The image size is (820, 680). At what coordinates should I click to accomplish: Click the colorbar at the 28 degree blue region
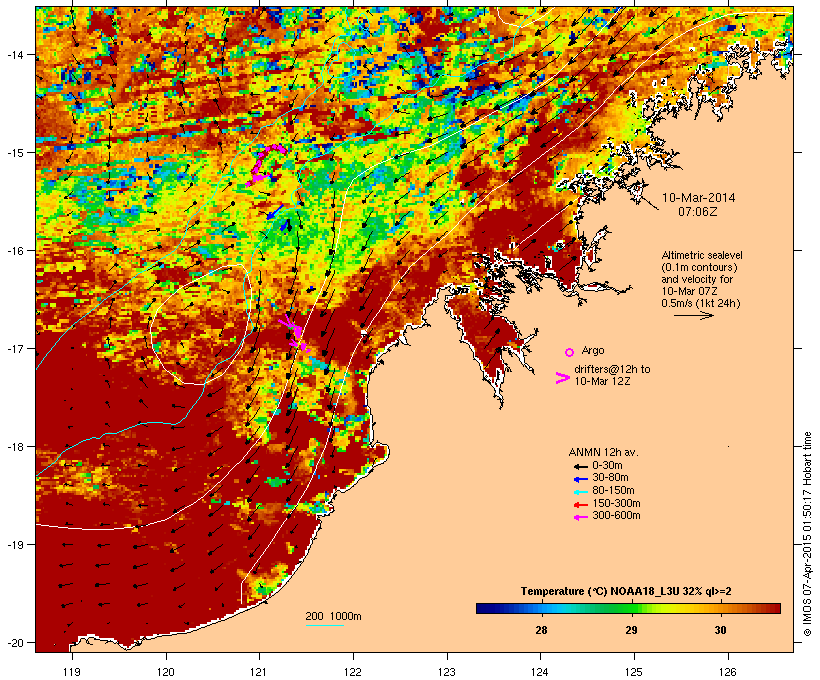[x=541, y=608]
